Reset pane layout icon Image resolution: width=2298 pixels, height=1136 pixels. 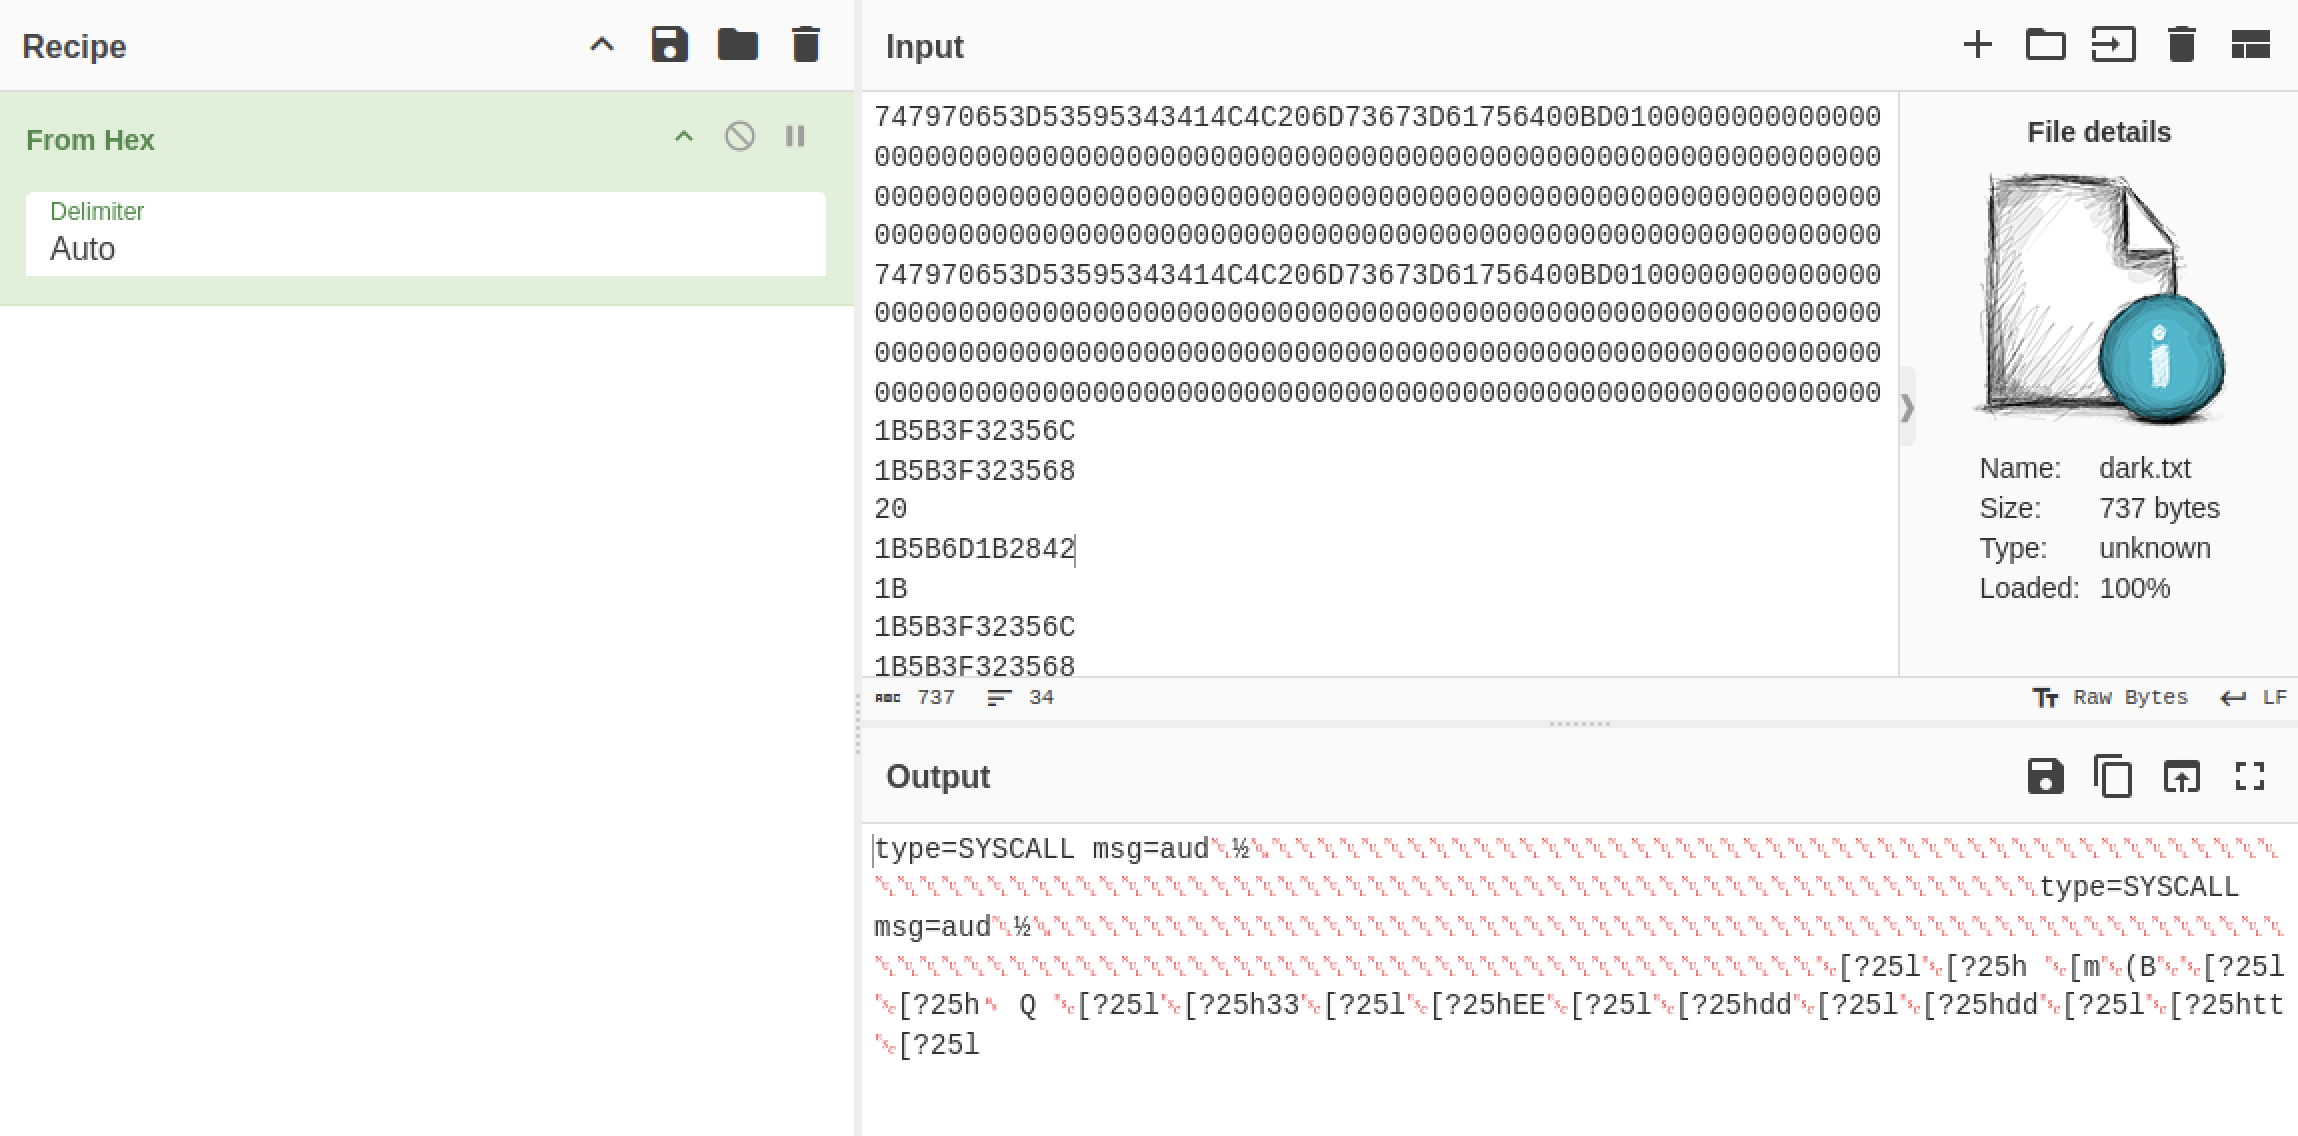[x=2250, y=45]
